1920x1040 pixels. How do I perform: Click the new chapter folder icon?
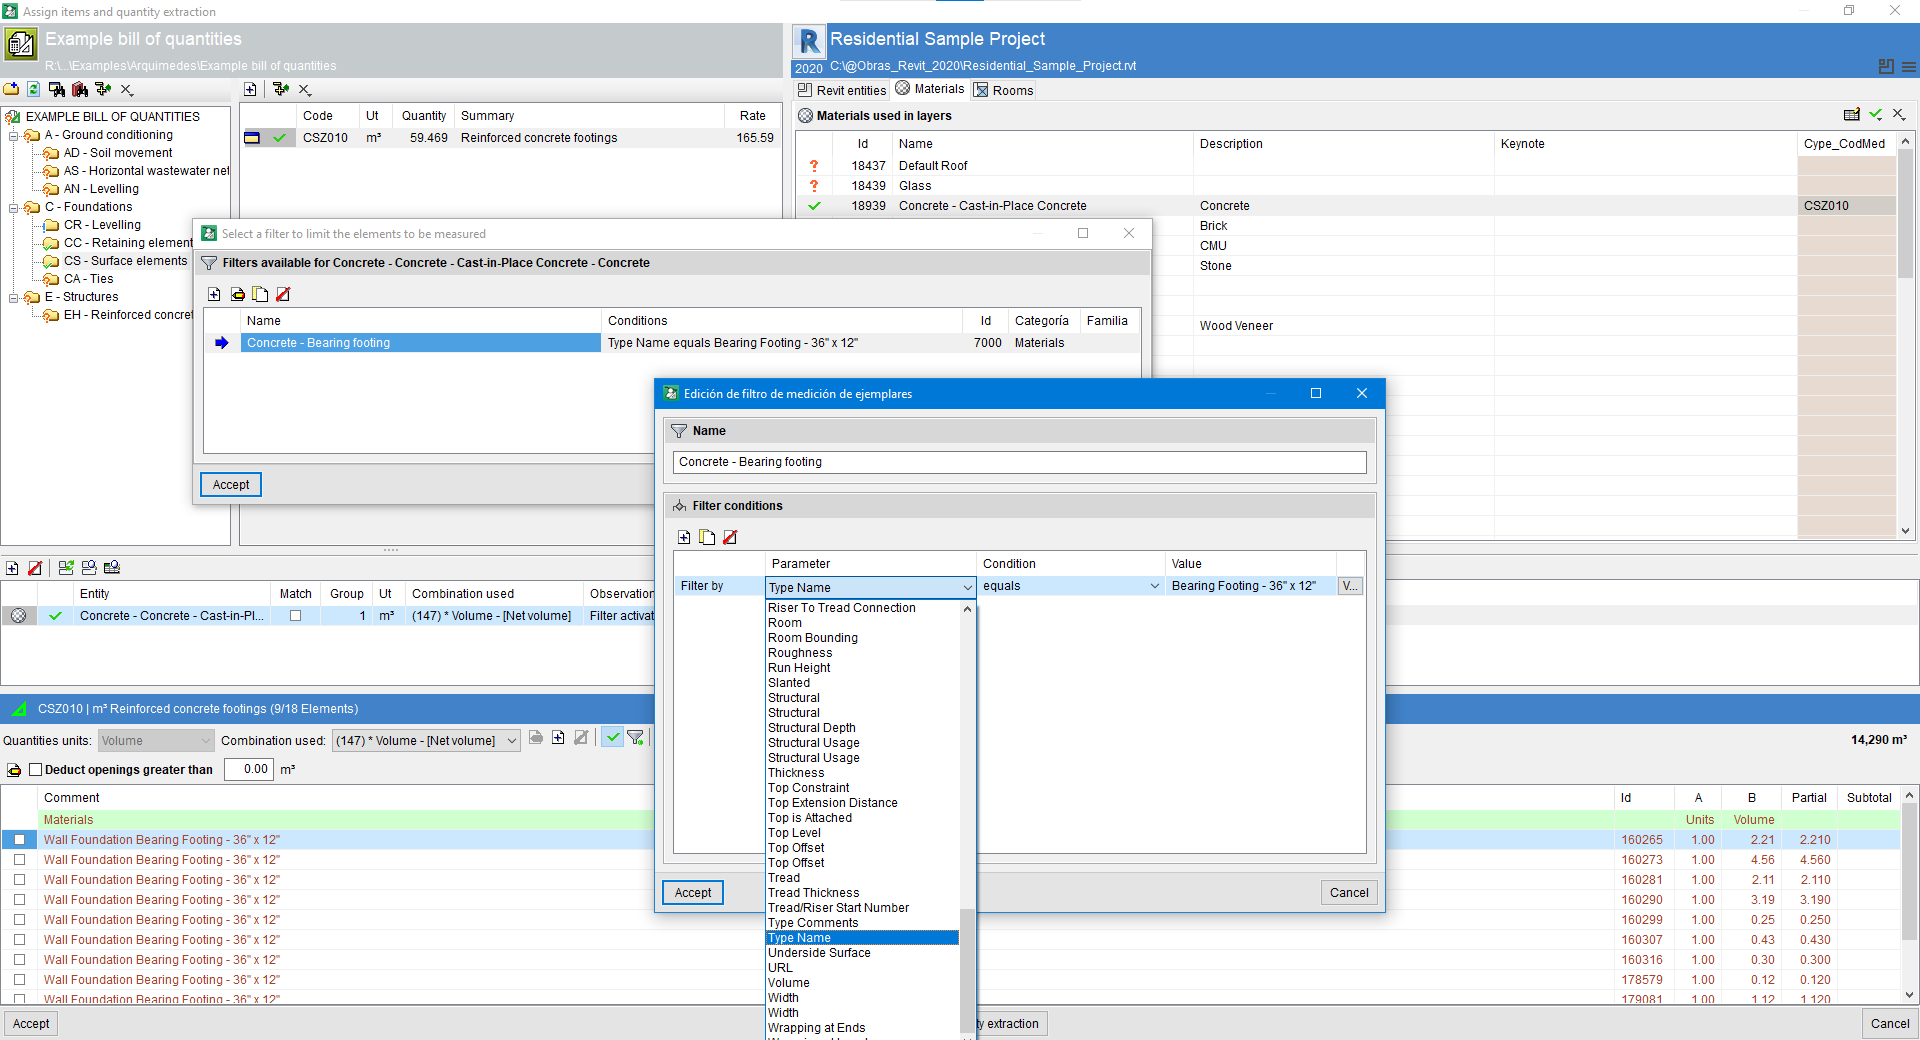(x=11, y=89)
